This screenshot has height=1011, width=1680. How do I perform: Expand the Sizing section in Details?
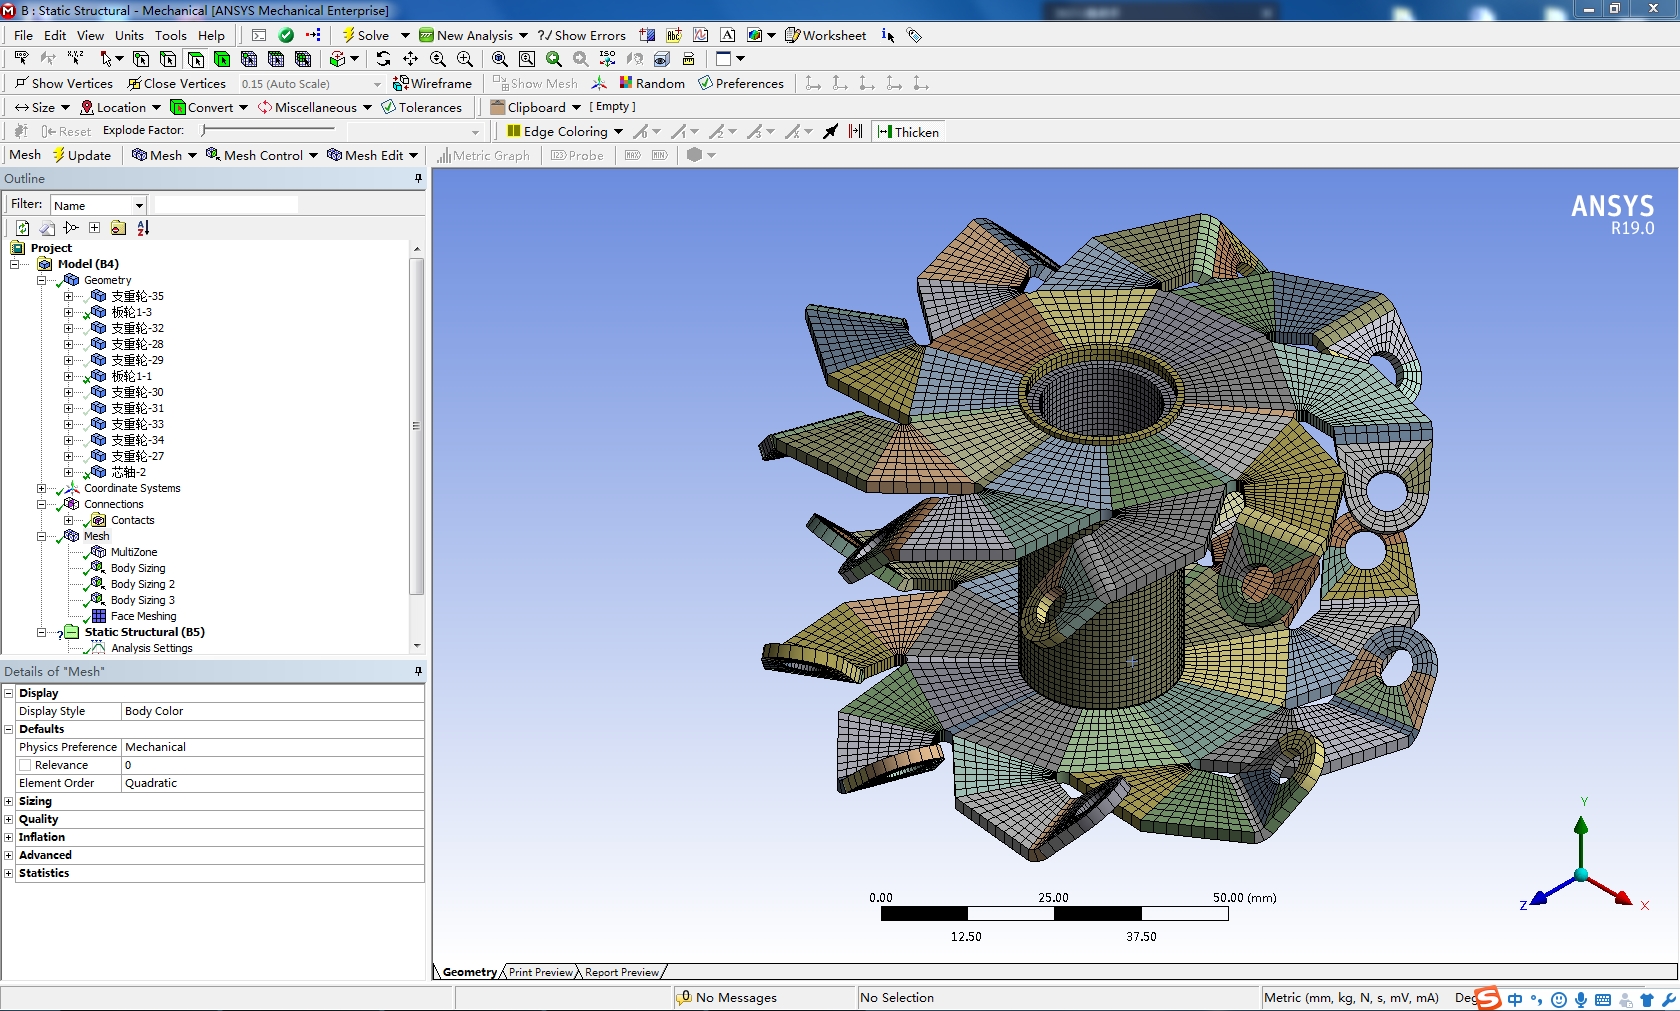(9, 801)
